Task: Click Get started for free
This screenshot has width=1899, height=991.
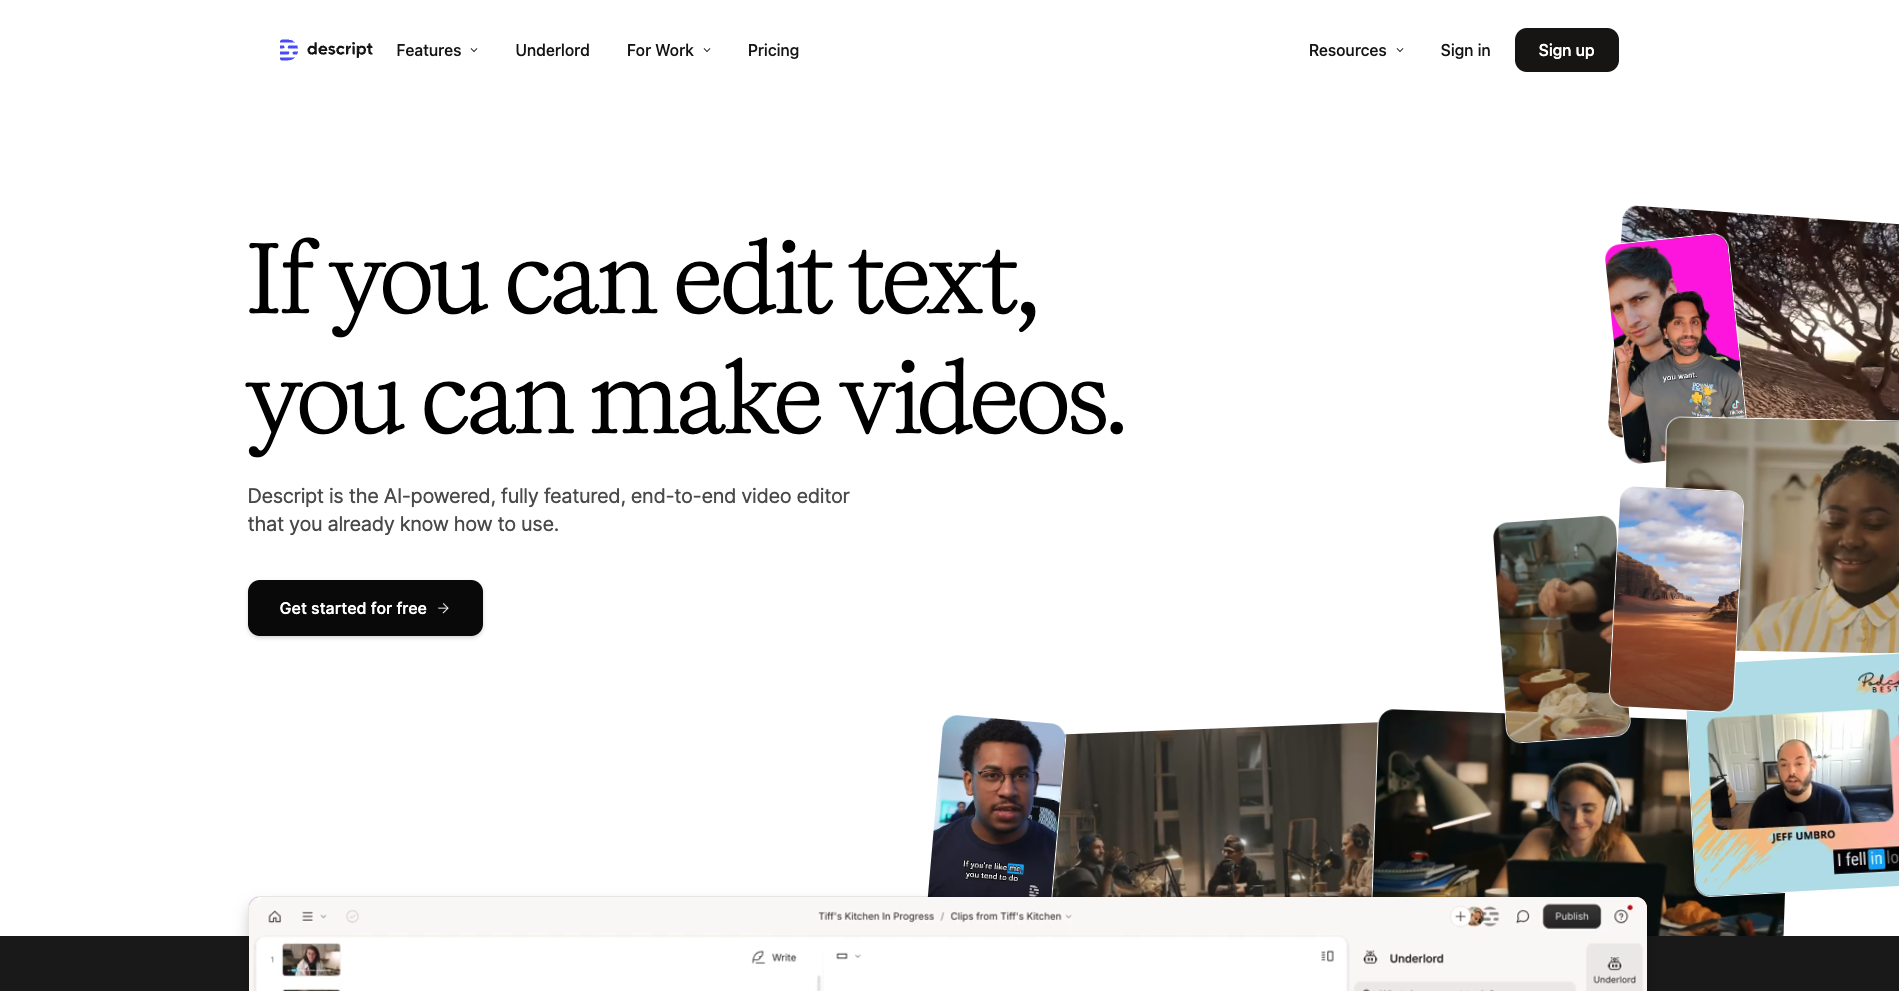Action: 365,607
